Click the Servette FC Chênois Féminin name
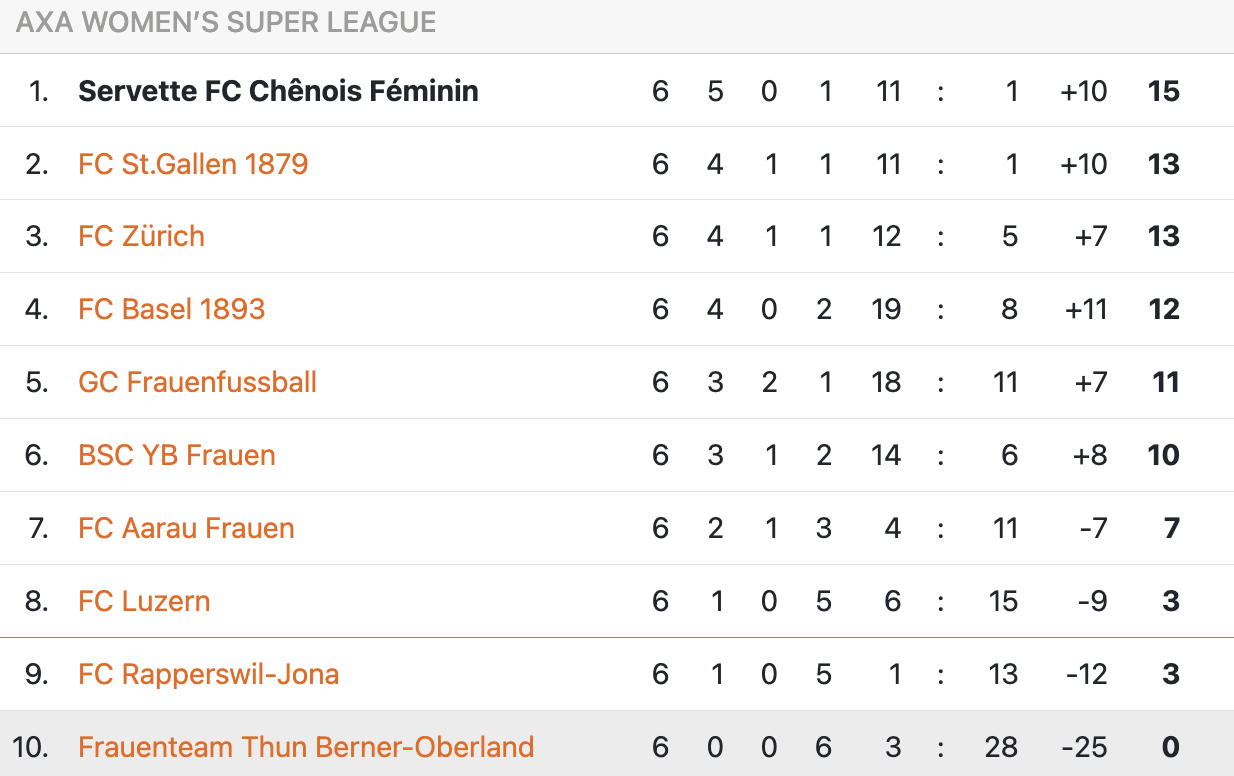 [278, 91]
